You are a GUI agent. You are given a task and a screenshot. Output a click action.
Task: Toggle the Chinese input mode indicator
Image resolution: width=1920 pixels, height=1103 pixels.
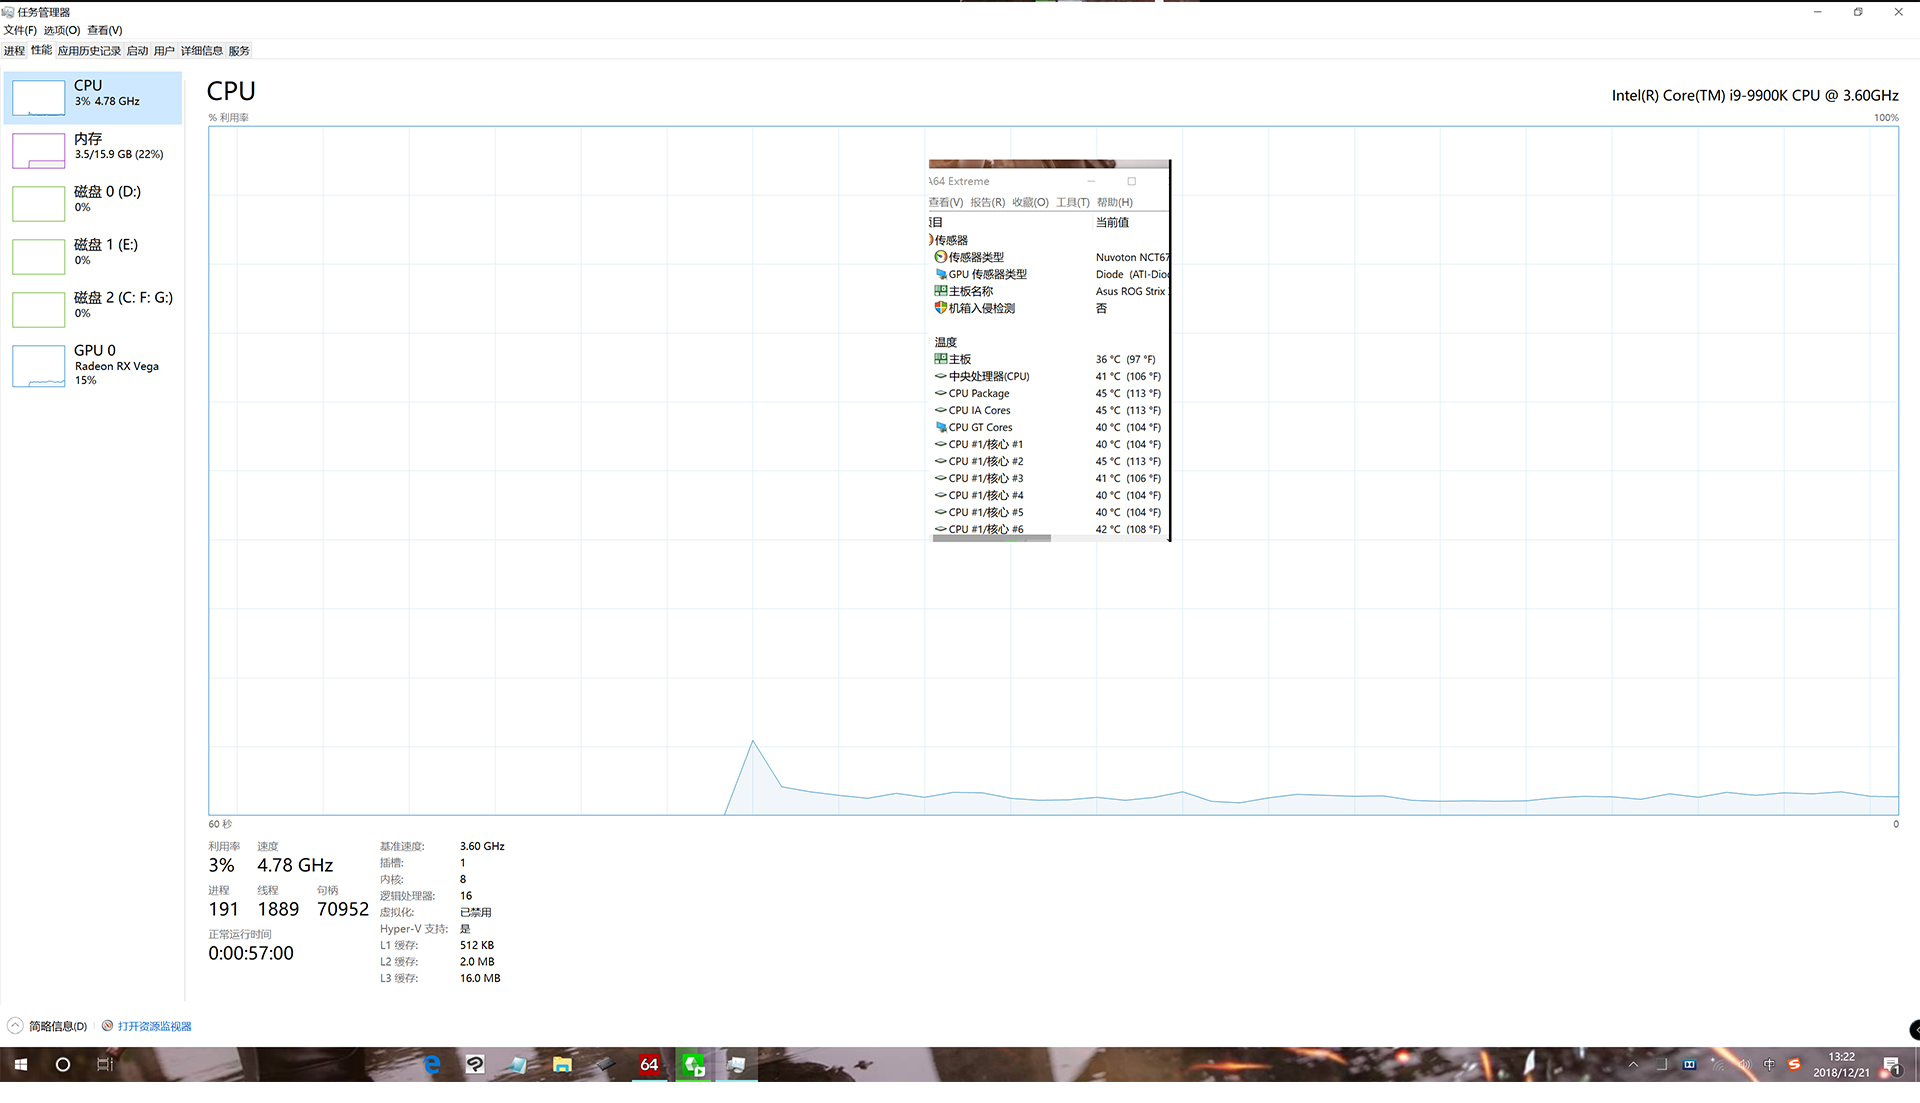tap(1769, 1065)
